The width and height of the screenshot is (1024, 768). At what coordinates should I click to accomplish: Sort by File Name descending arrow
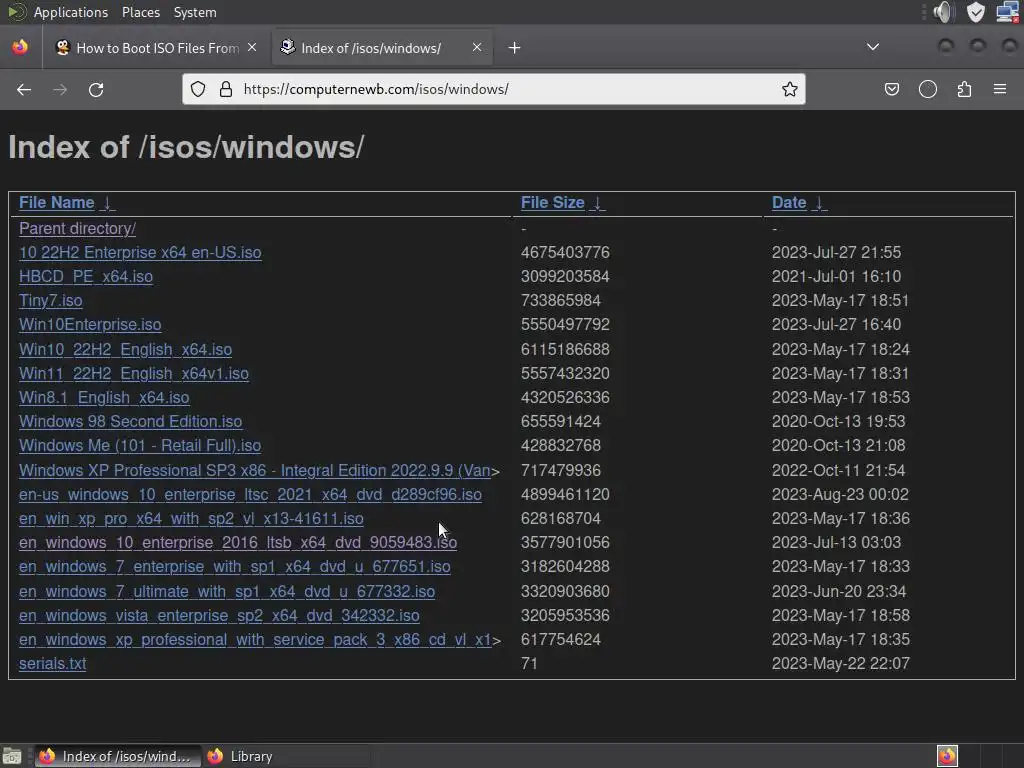[108, 203]
